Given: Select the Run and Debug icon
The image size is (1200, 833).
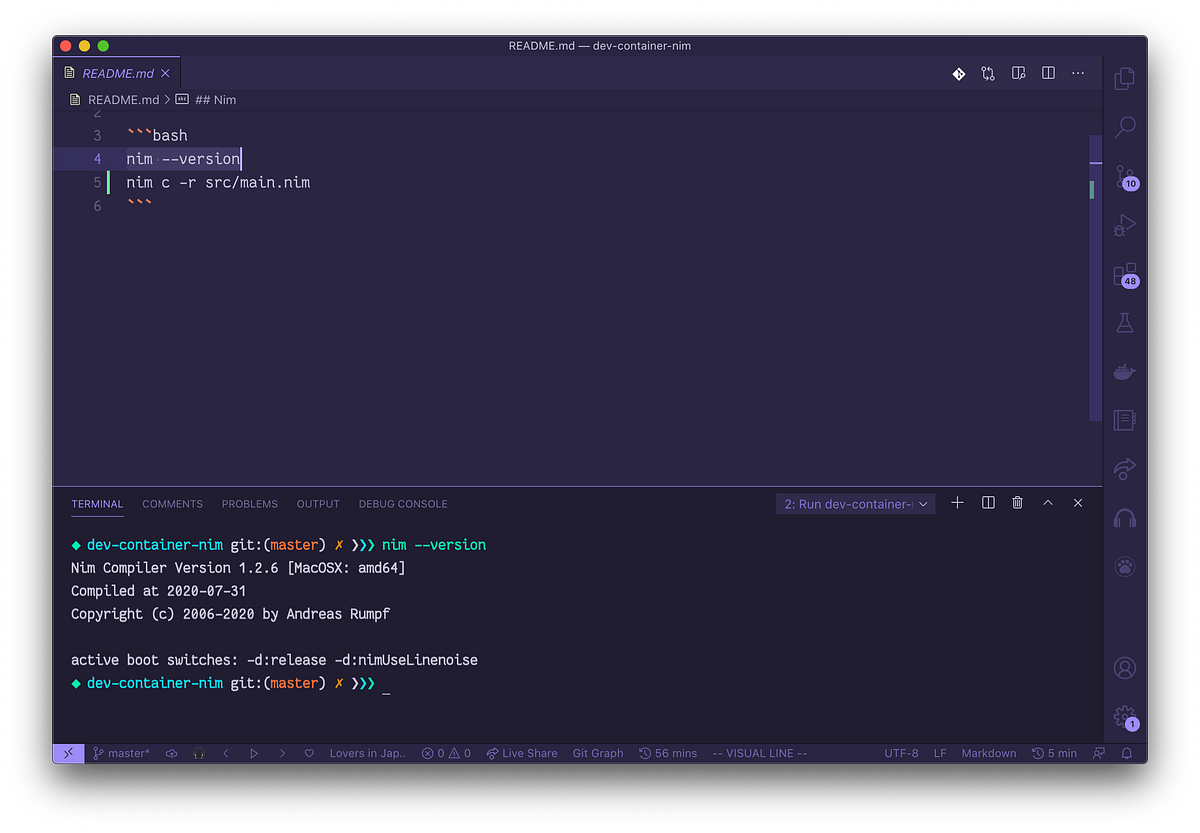Looking at the screenshot, I should click(1124, 225).
